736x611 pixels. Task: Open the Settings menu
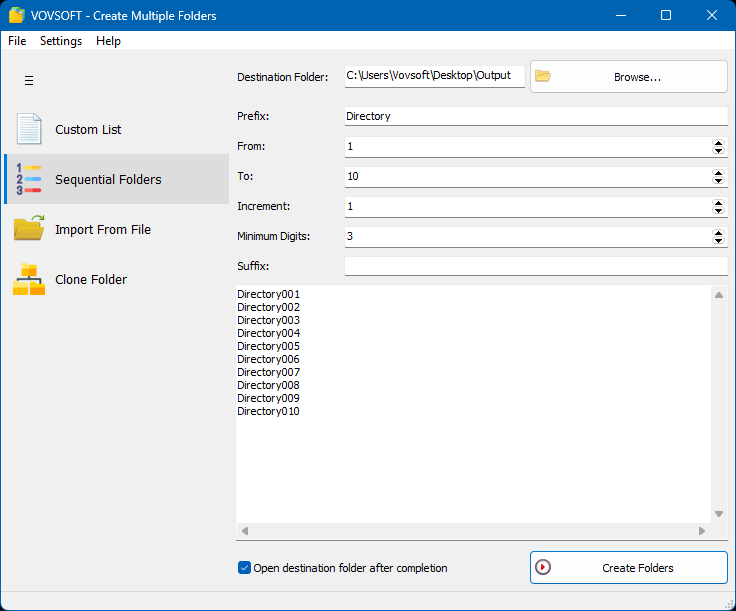click(x=61, y=41)
